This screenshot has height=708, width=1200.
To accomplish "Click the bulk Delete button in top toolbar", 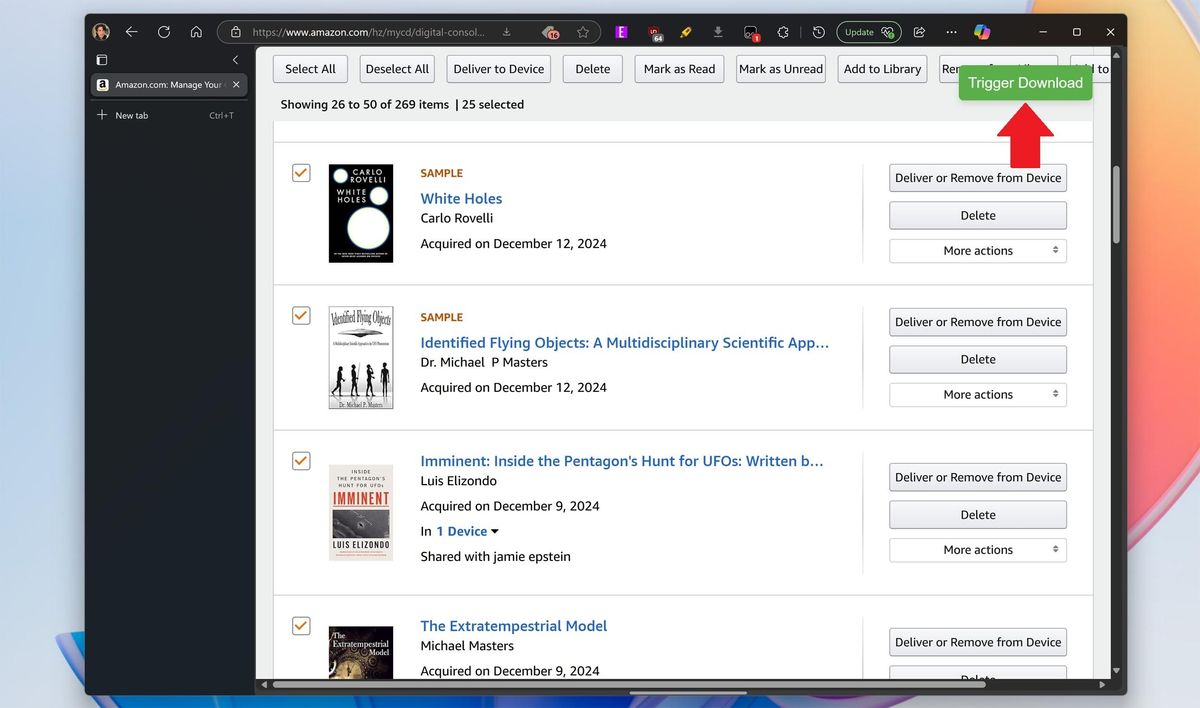I will (593, 69).
